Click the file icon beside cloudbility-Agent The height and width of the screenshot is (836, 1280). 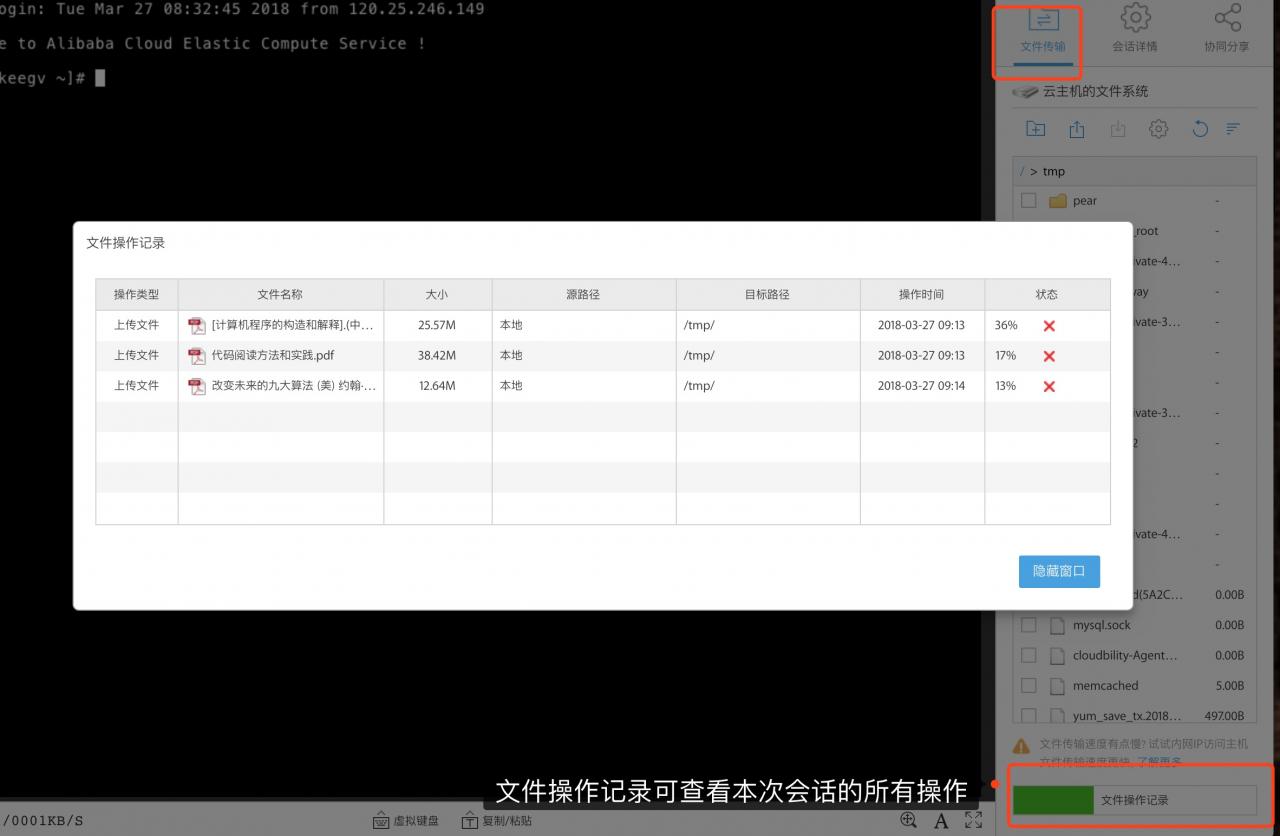click(1058, 656)
